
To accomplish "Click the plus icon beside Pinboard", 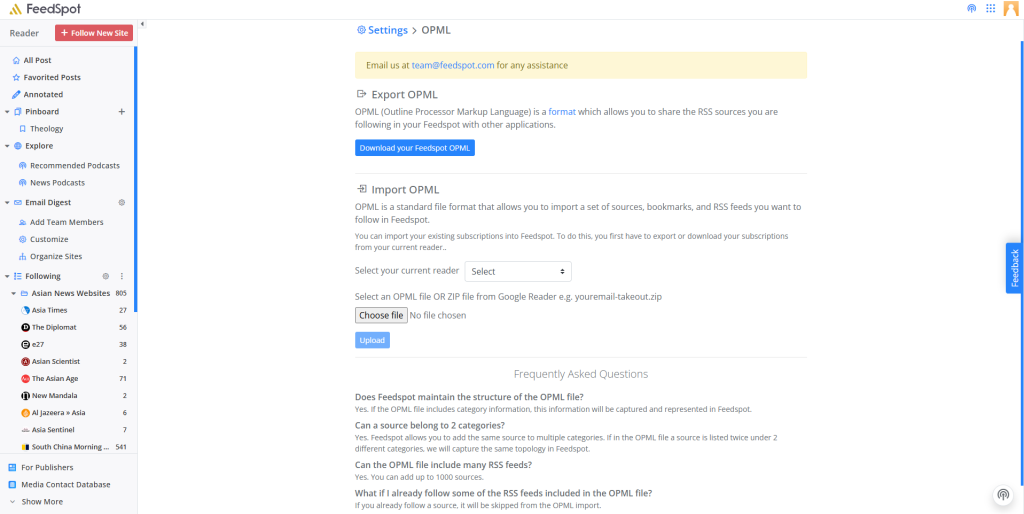I will click(x=122, y=112).
